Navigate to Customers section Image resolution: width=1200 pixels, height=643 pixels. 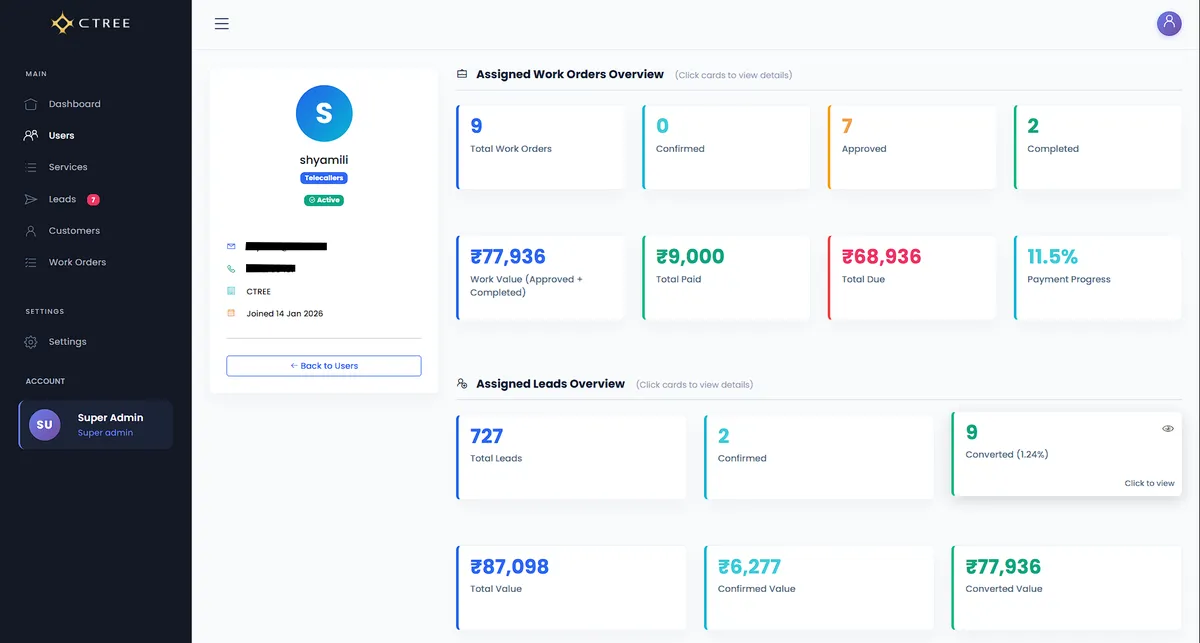pyautogui.click(x=74, y=231)
